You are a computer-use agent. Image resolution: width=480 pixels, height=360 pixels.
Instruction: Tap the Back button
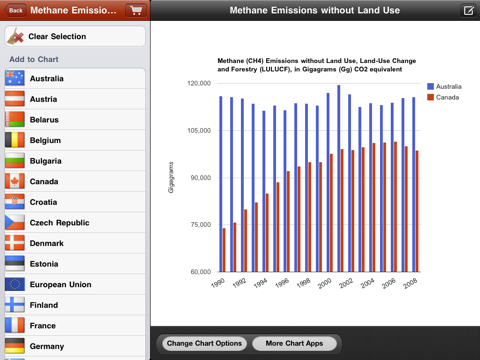click(x=15, y=10)
